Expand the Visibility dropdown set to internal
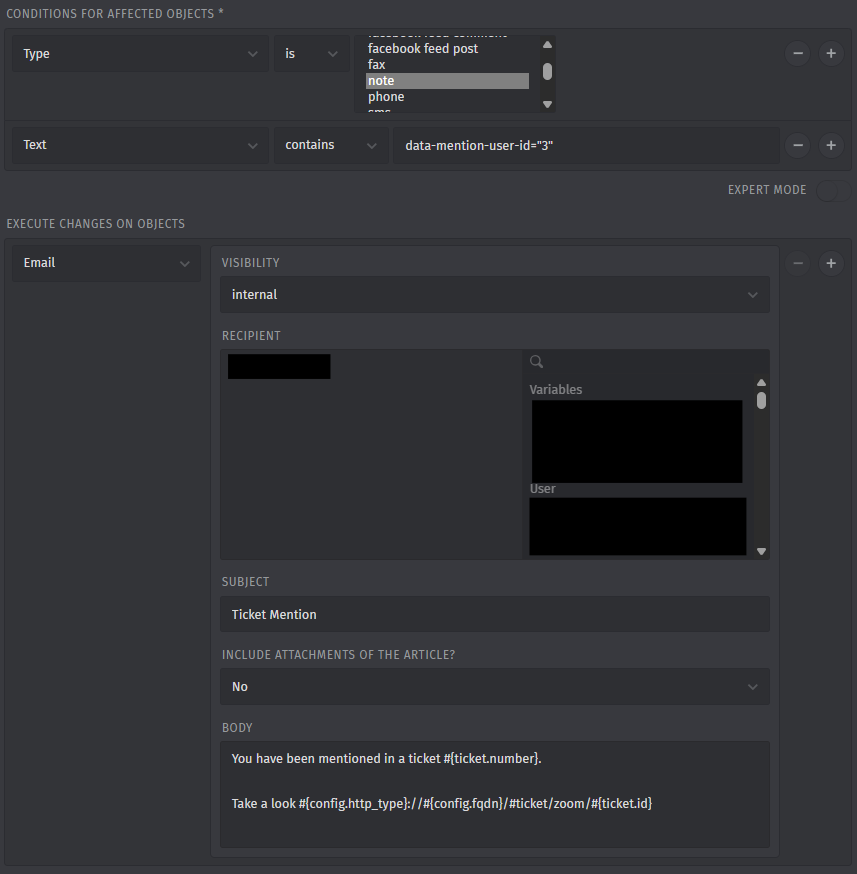 494,295
